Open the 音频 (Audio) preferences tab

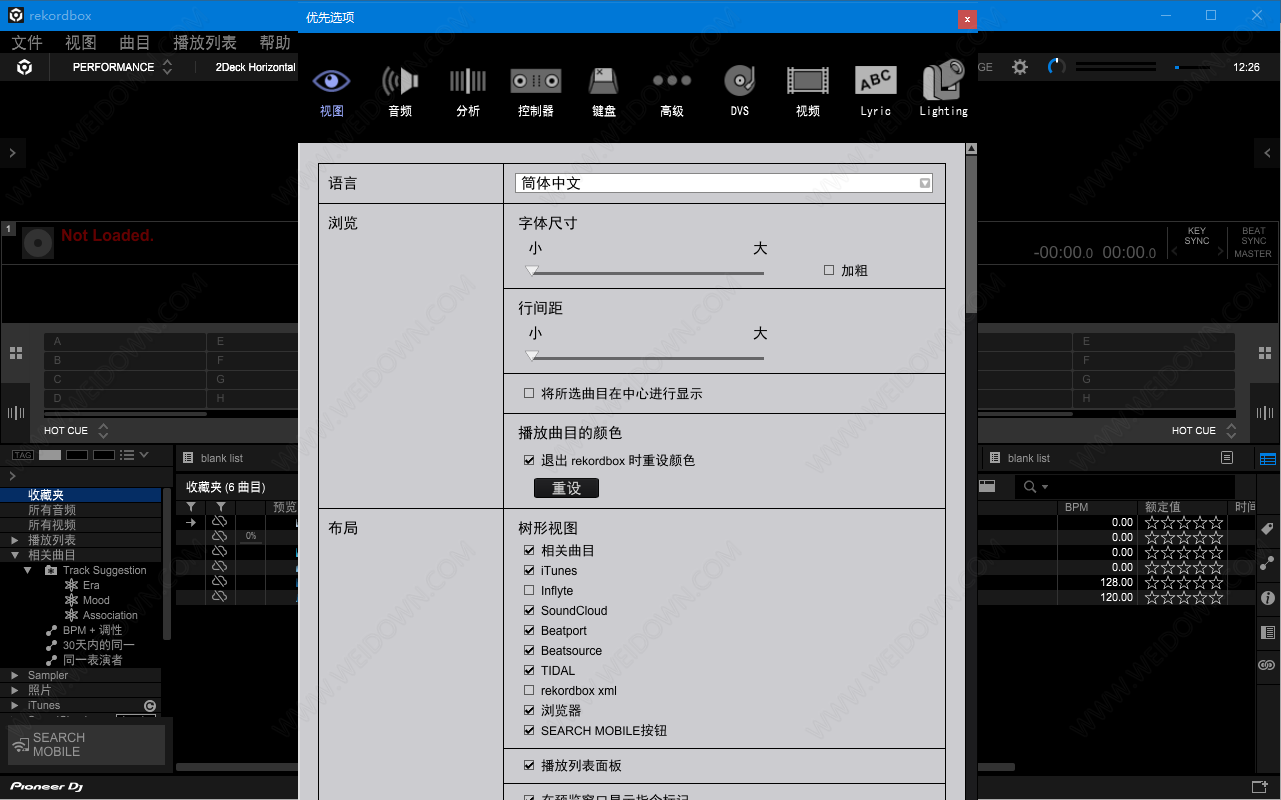pyautogui.click(x=400, y=90)
